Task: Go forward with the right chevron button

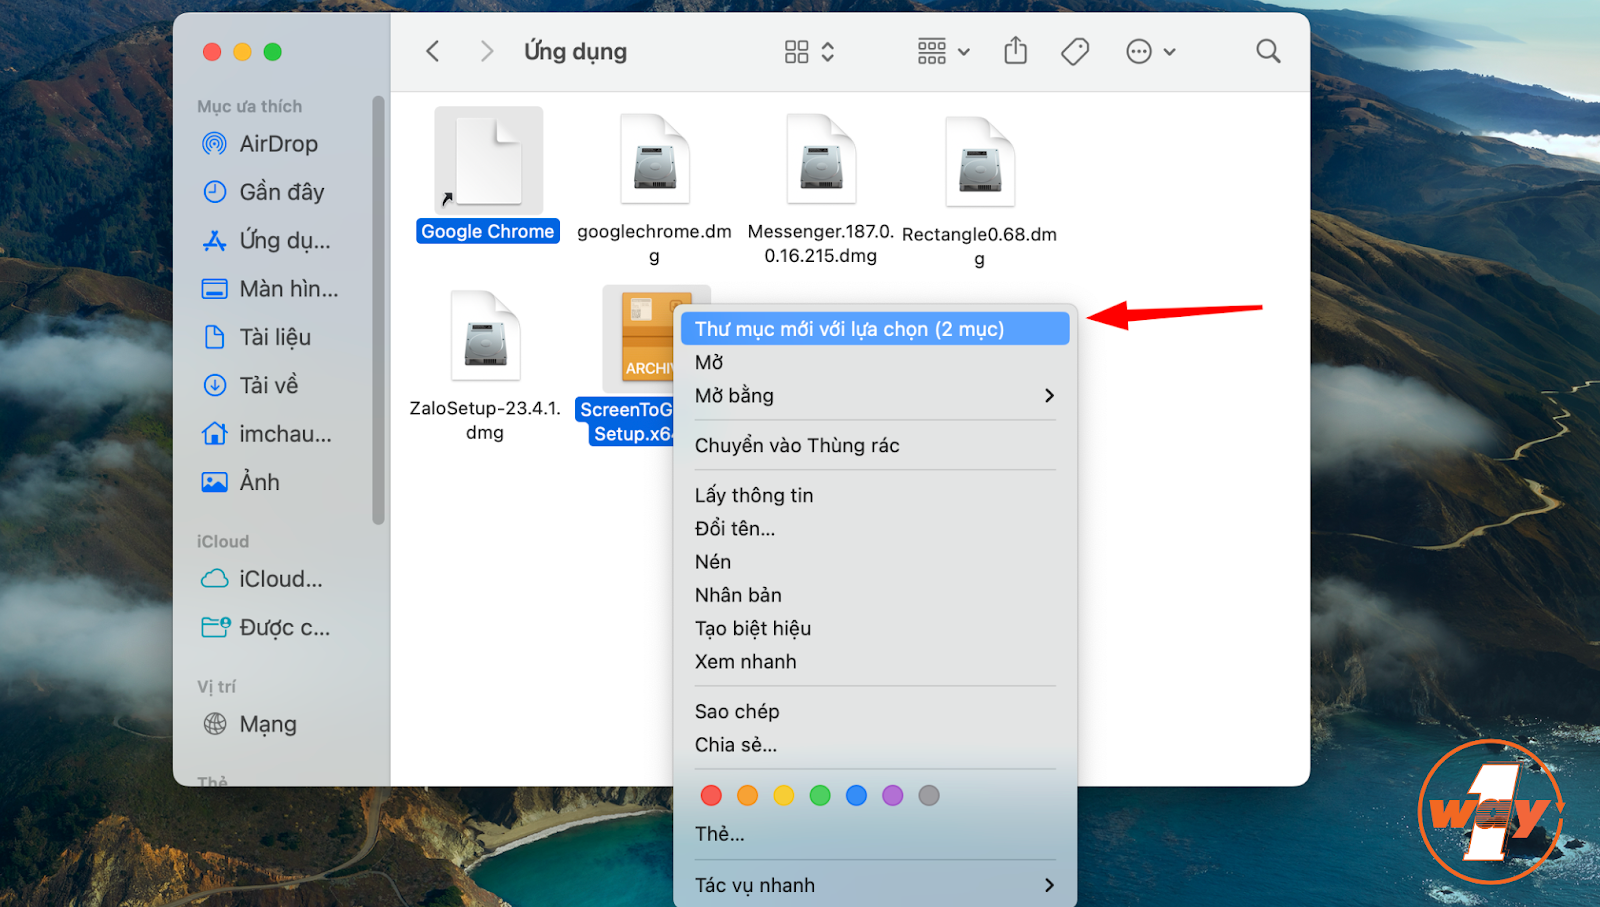Action: click(x=487, y=51)
